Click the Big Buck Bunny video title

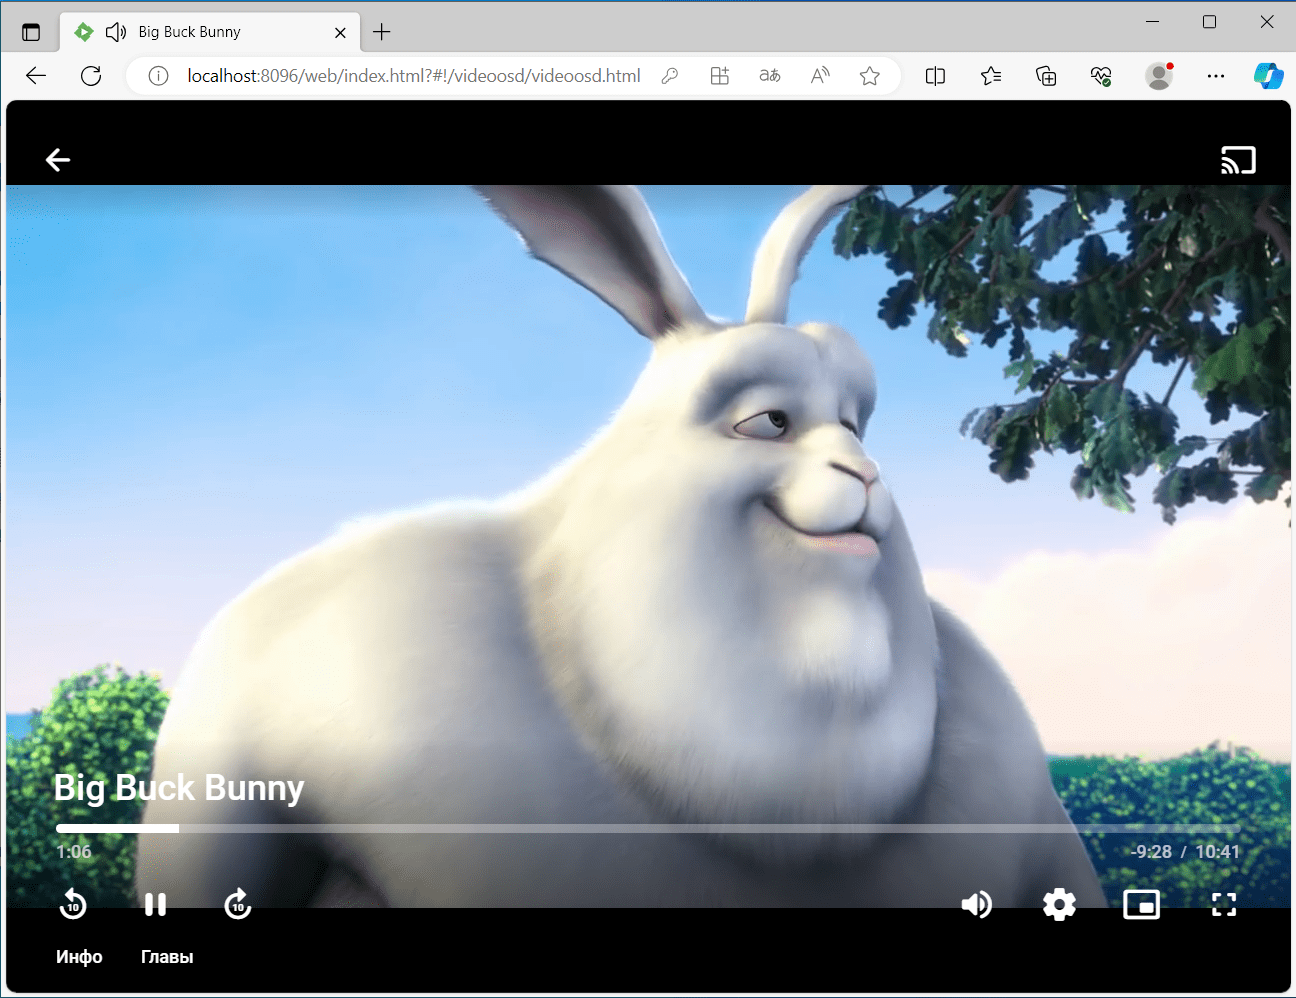click(x=179, y=788)
